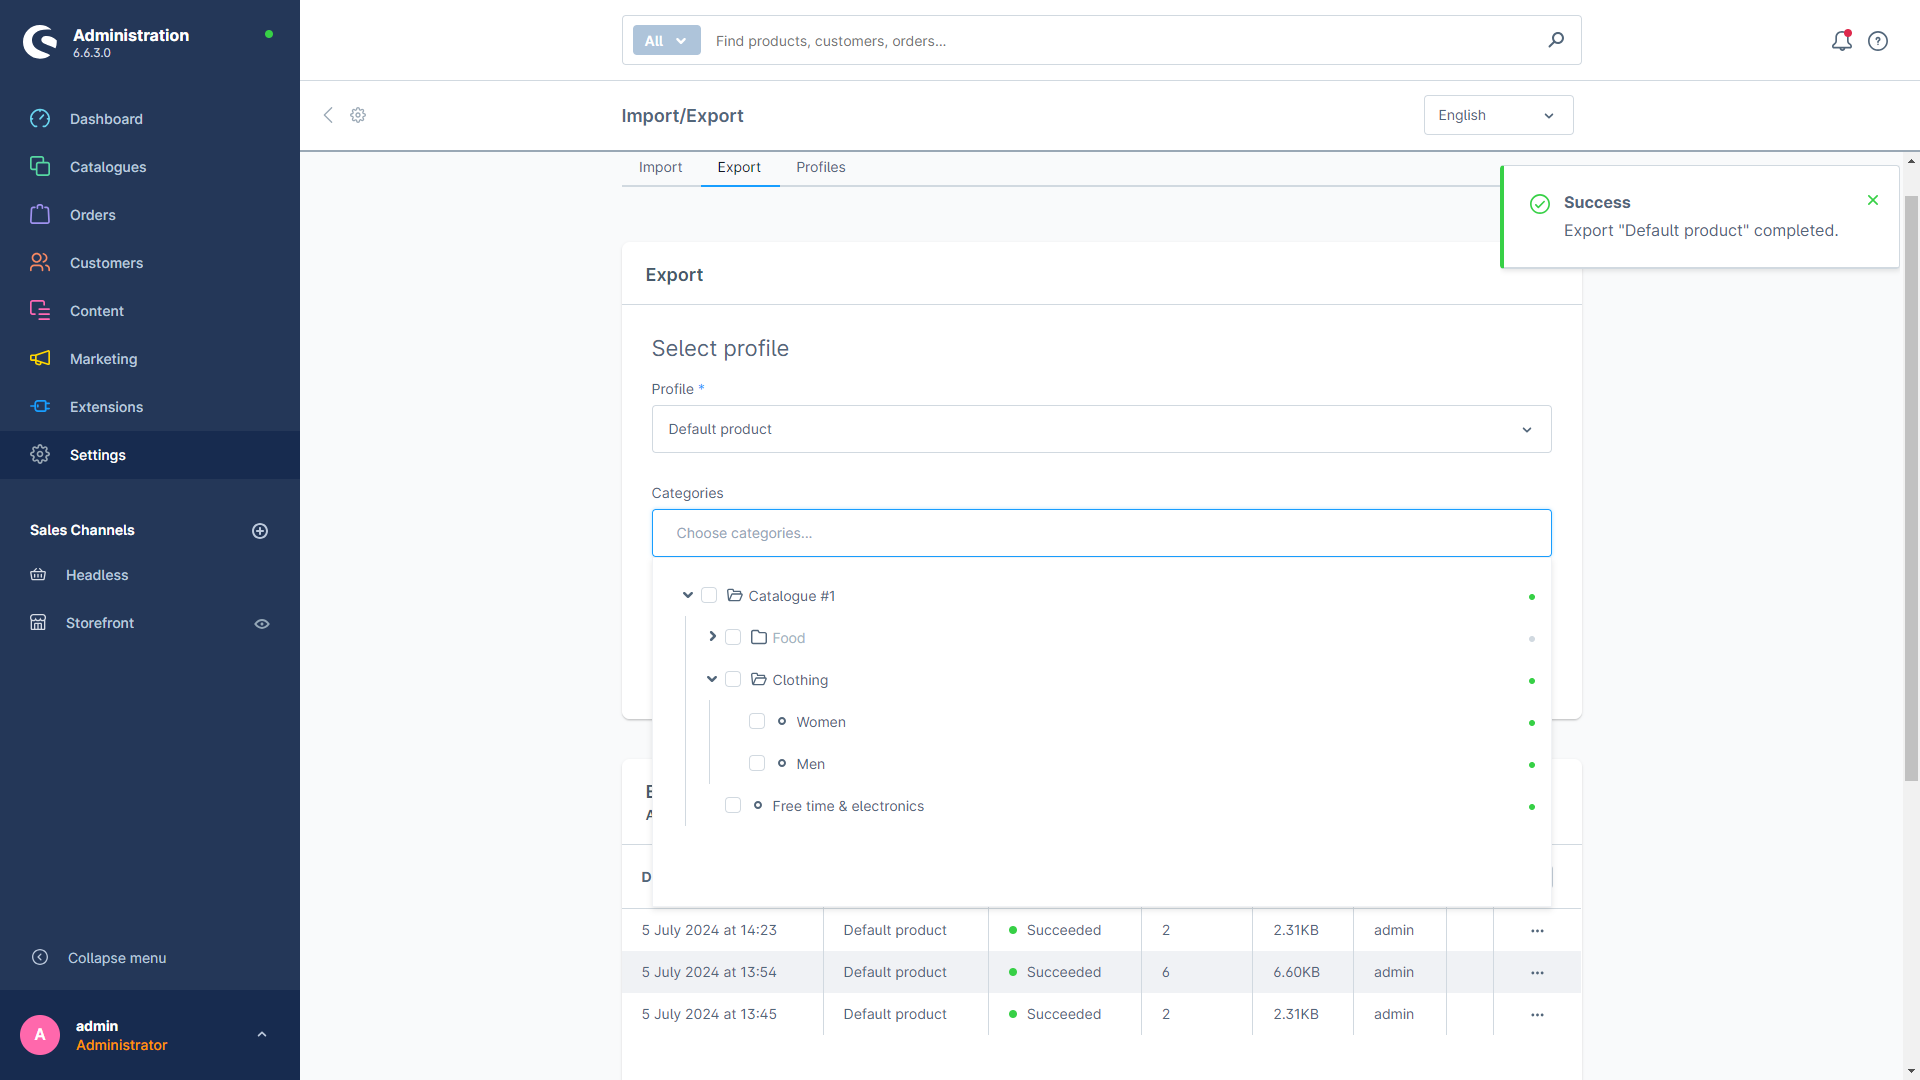The image size is (1920, 1080).
Task: Click the notifications bell icon
Action: coord(1841,41)
